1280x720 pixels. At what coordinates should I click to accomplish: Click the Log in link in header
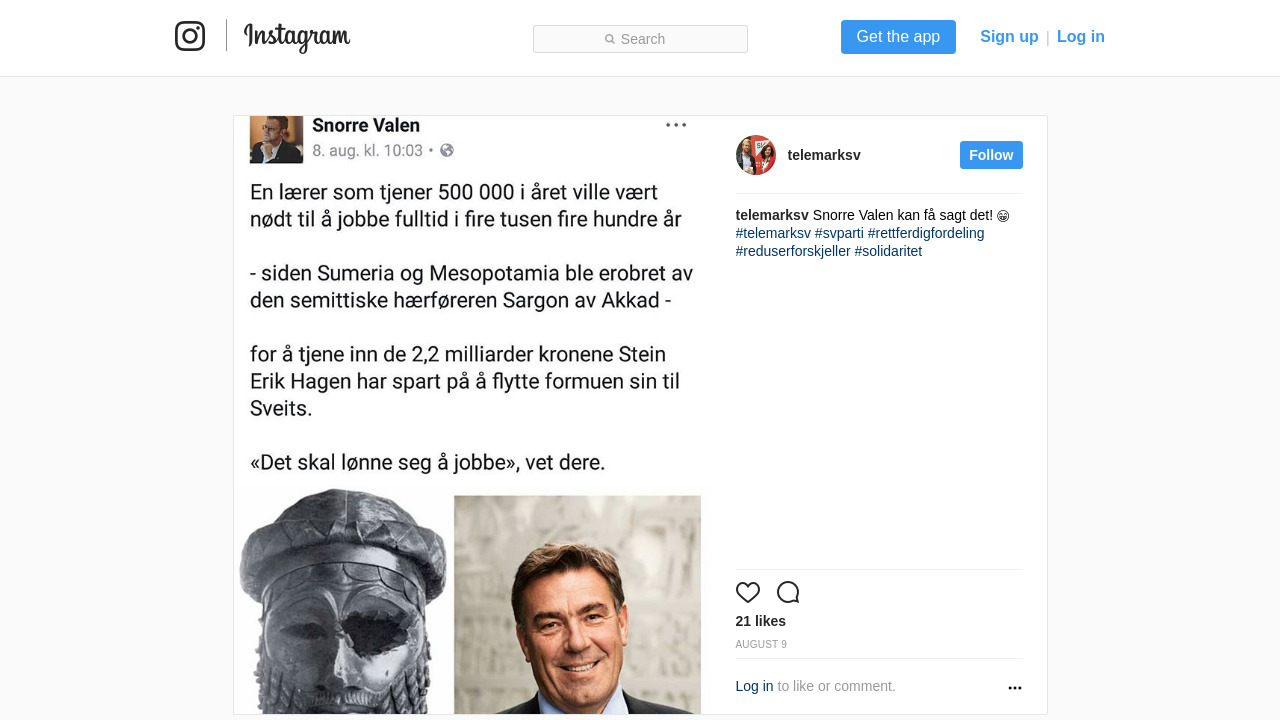coord(1080,37)
